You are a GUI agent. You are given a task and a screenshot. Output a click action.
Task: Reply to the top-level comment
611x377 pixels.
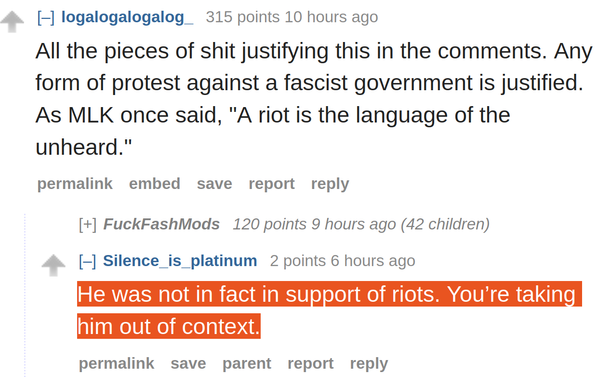(330, 184)
